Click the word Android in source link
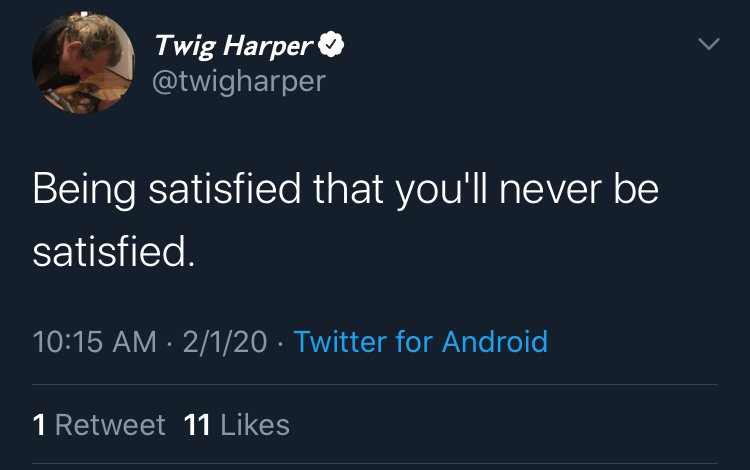 495,342
